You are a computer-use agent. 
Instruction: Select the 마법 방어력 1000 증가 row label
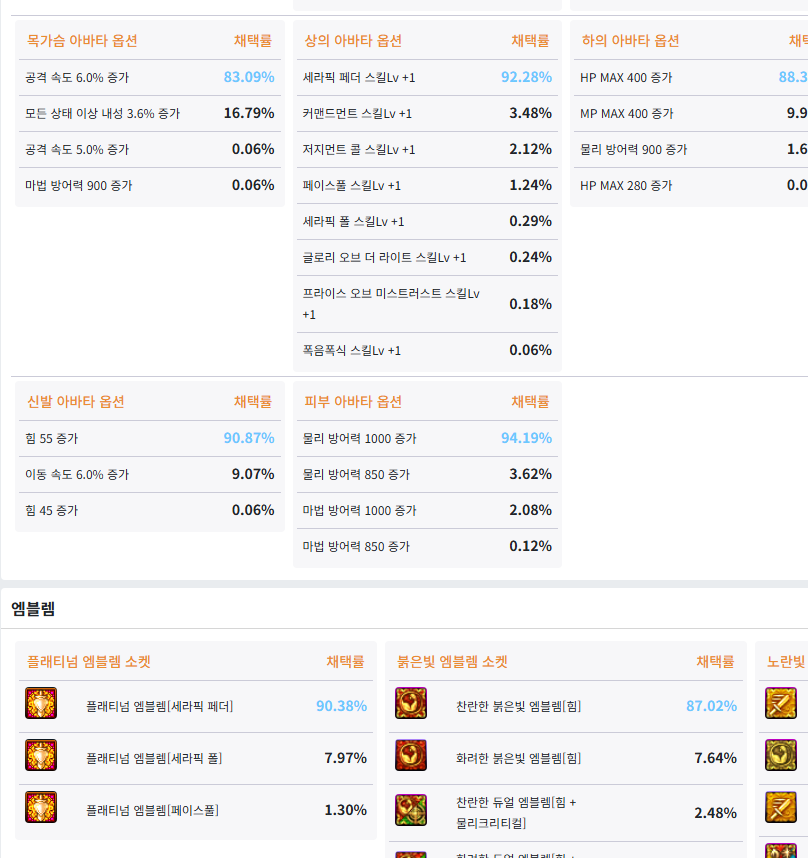359,511
